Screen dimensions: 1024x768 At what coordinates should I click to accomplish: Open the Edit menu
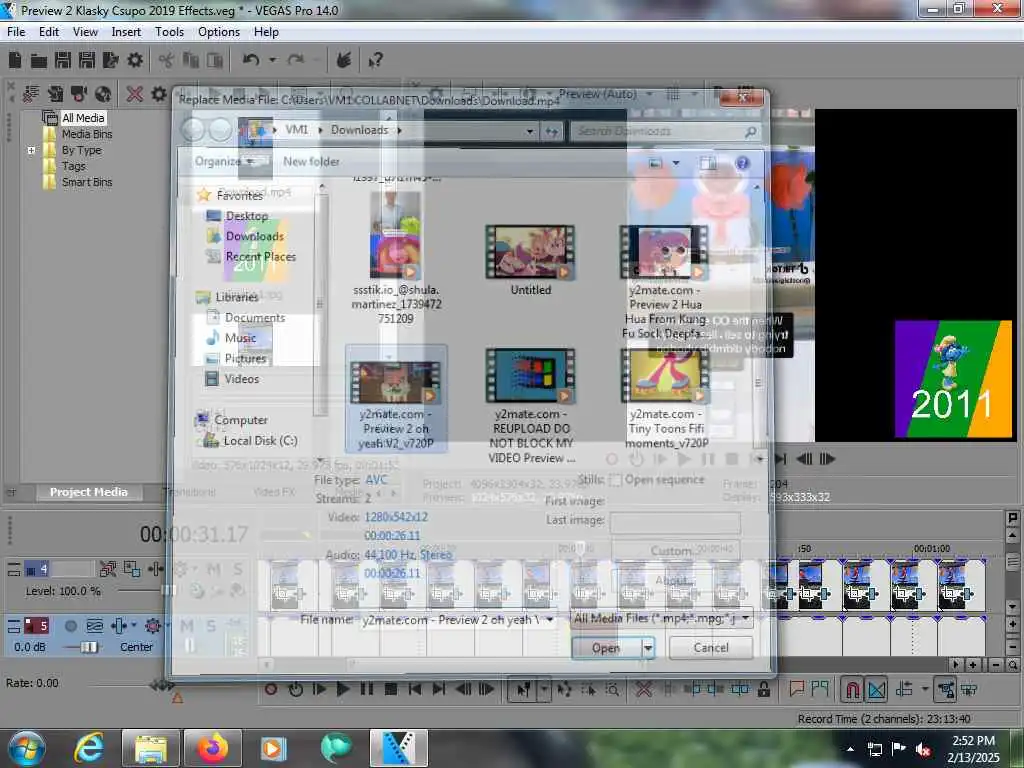click(x=48, y=32)
